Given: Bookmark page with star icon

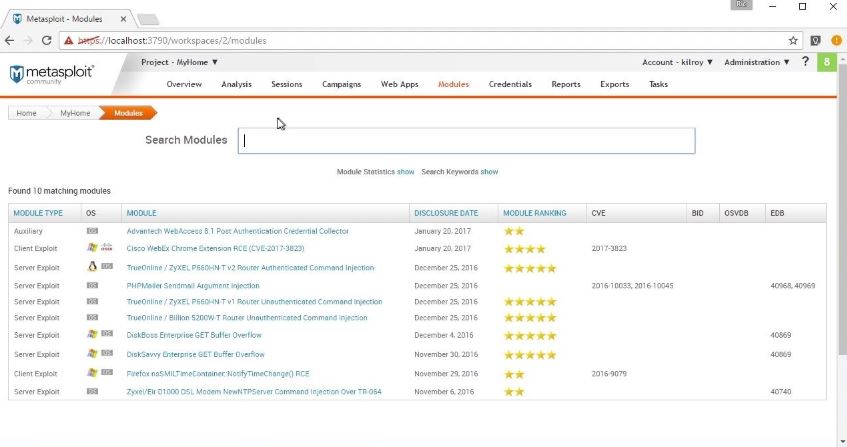Looking at the screenshot, I should 793,40.
